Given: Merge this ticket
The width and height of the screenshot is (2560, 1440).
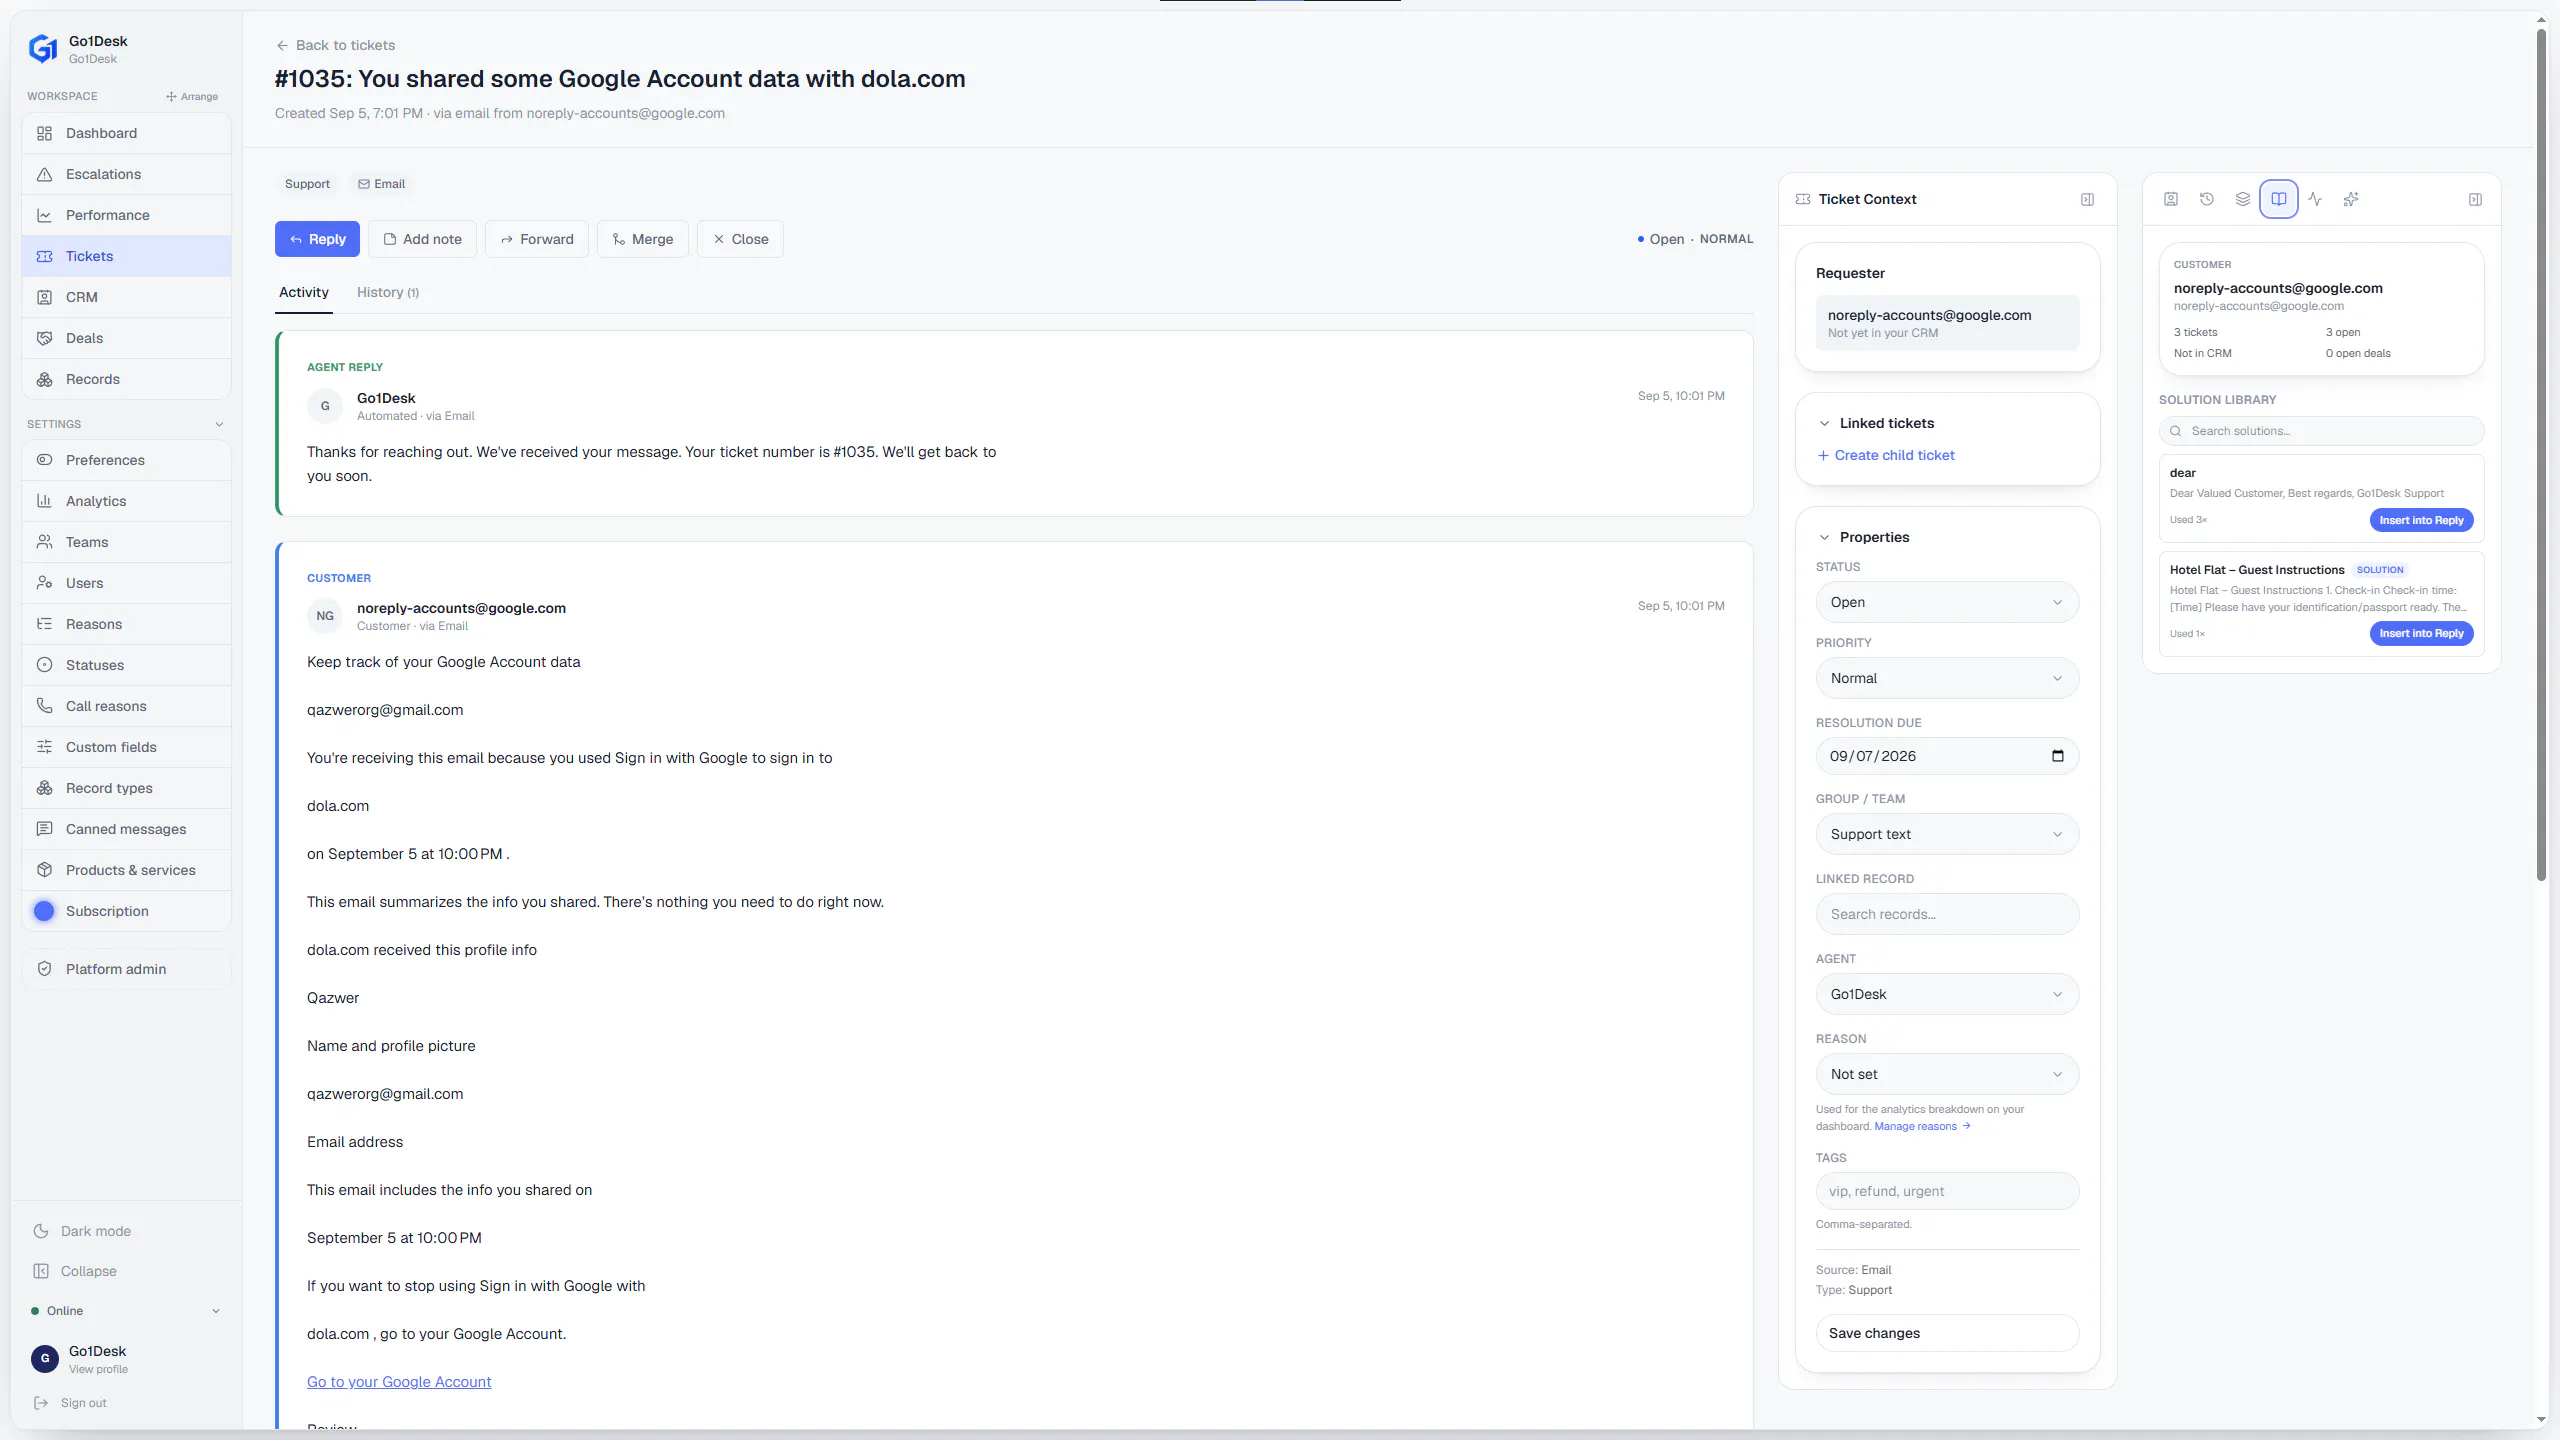Looking at the screenshot, I should [643, 239].
